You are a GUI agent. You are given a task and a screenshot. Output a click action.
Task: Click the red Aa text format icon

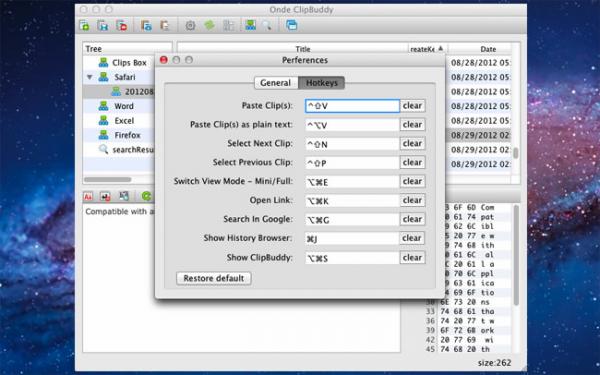point(88,196)
